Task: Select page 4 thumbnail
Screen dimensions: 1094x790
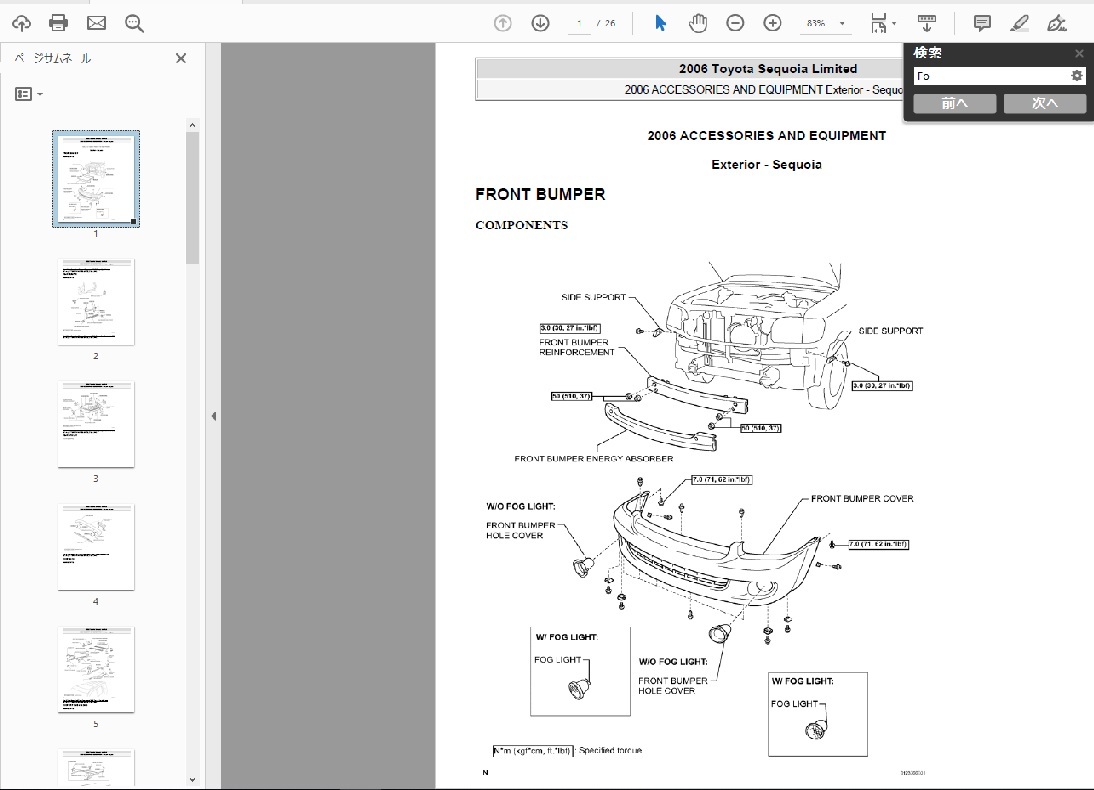Action: (x=96, y=547)
